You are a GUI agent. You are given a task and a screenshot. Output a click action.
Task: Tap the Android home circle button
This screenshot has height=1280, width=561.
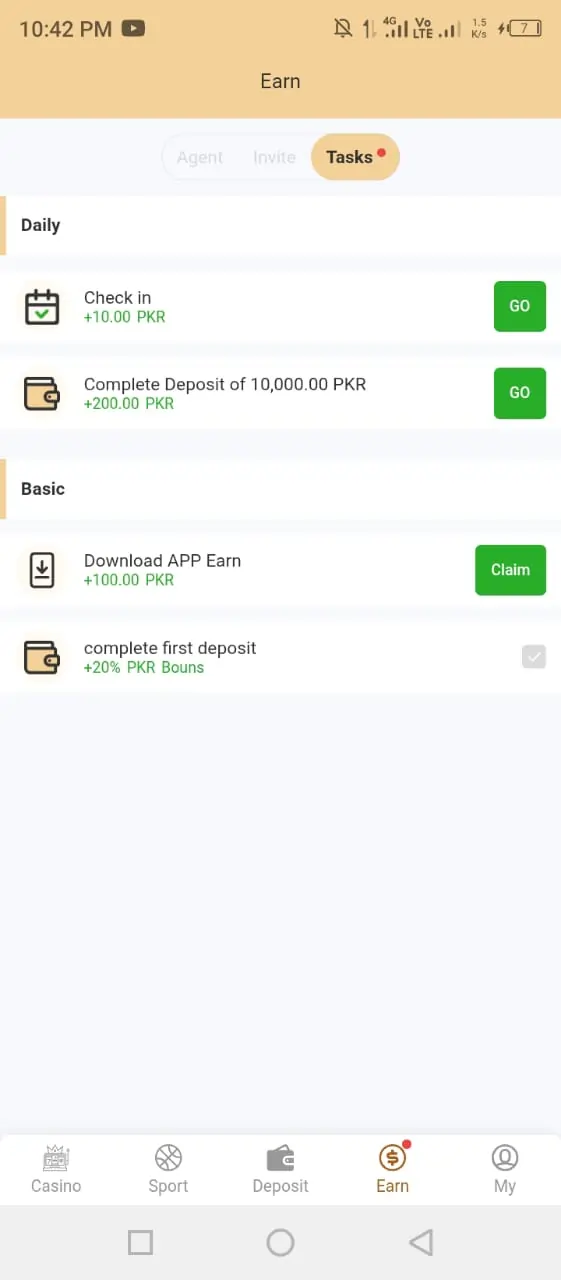(280, 1243)
